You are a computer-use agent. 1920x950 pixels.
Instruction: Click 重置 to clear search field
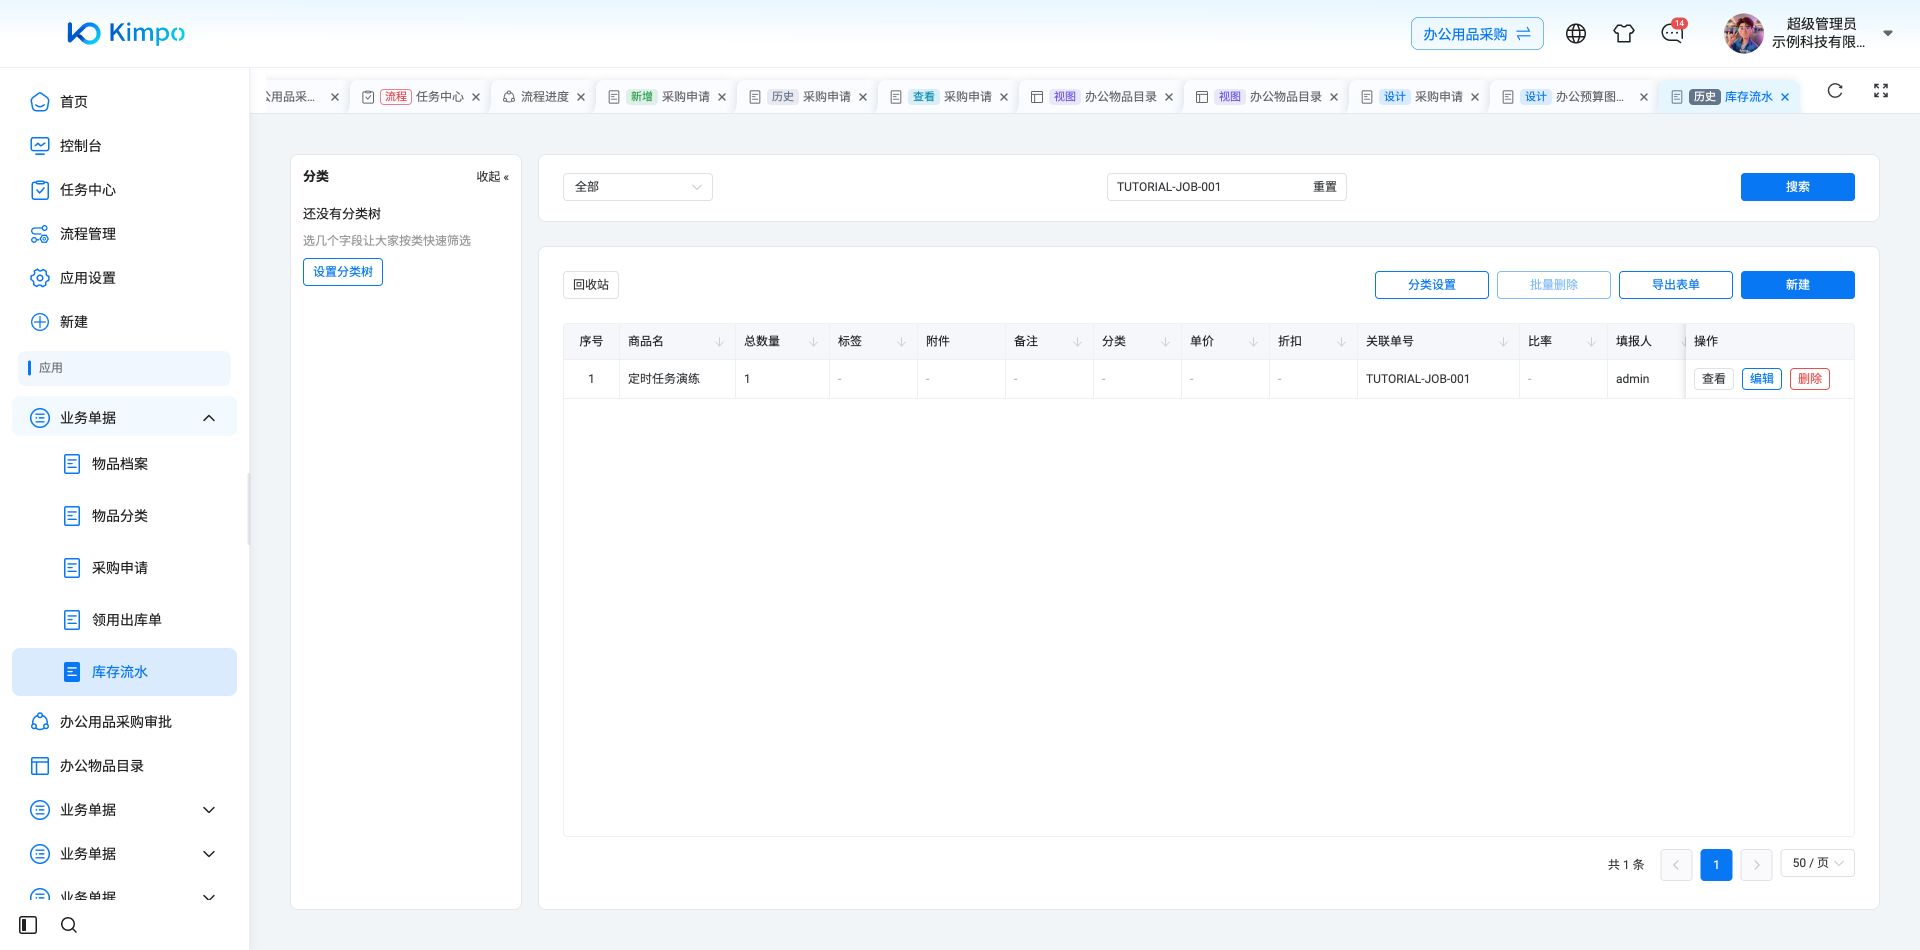(x=1324, y=187)
